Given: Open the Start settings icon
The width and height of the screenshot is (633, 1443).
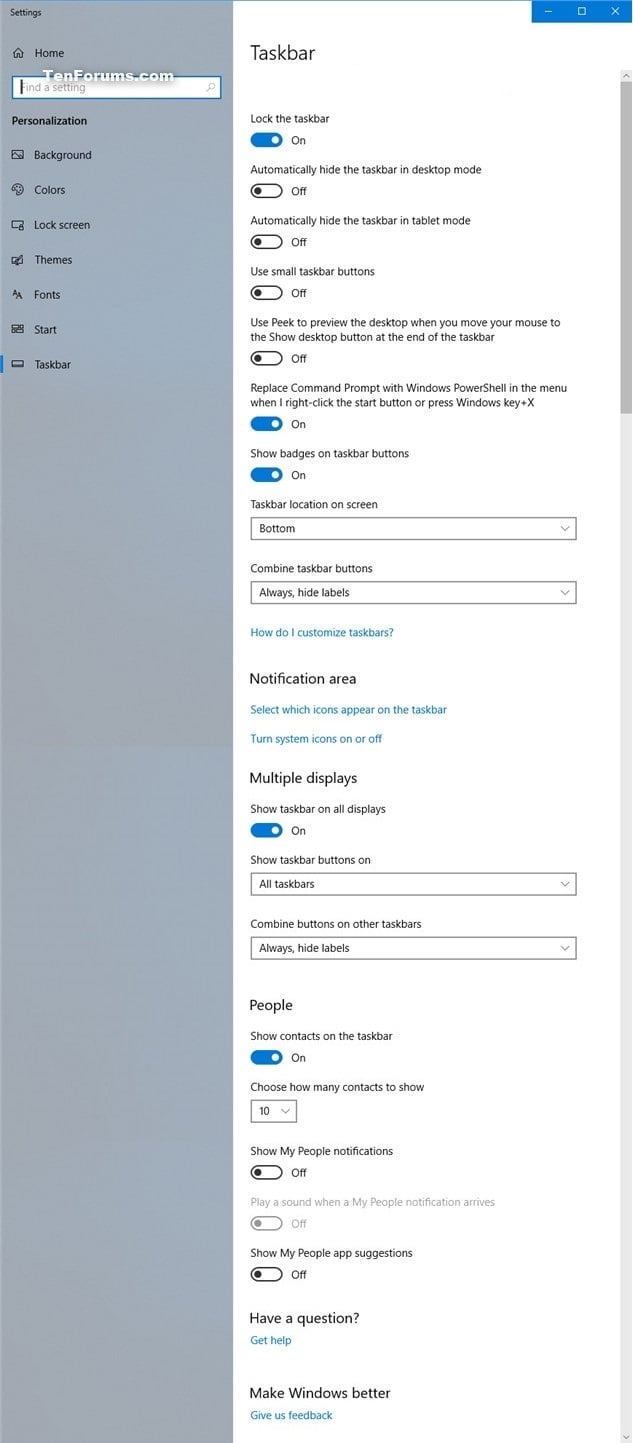Looking at the screenshot, I should [x=18, y=330].
